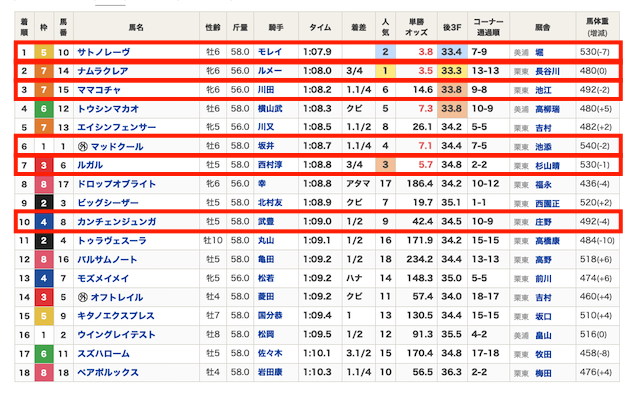Click the trainer name 梅田
Screen dimensions: 640x394
point(543,373)
